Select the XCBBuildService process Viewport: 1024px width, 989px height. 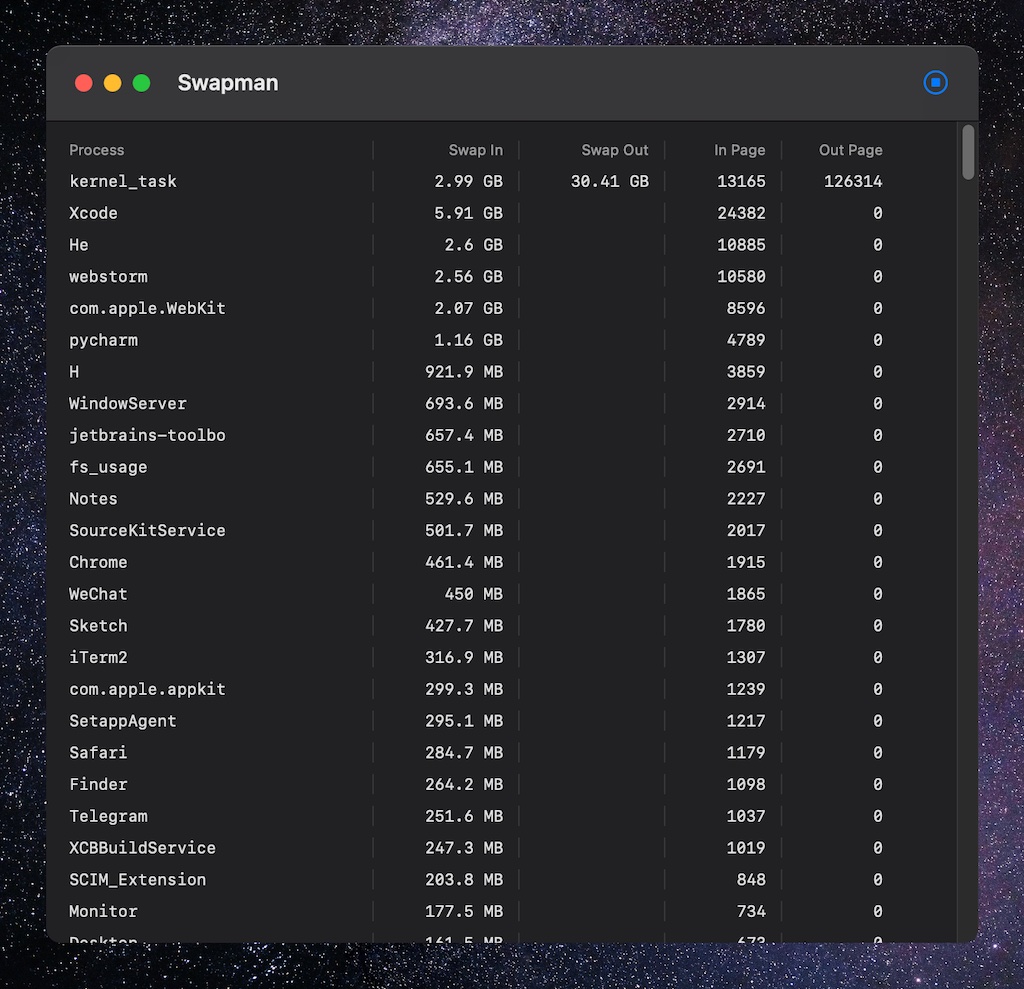click(142, 848)
